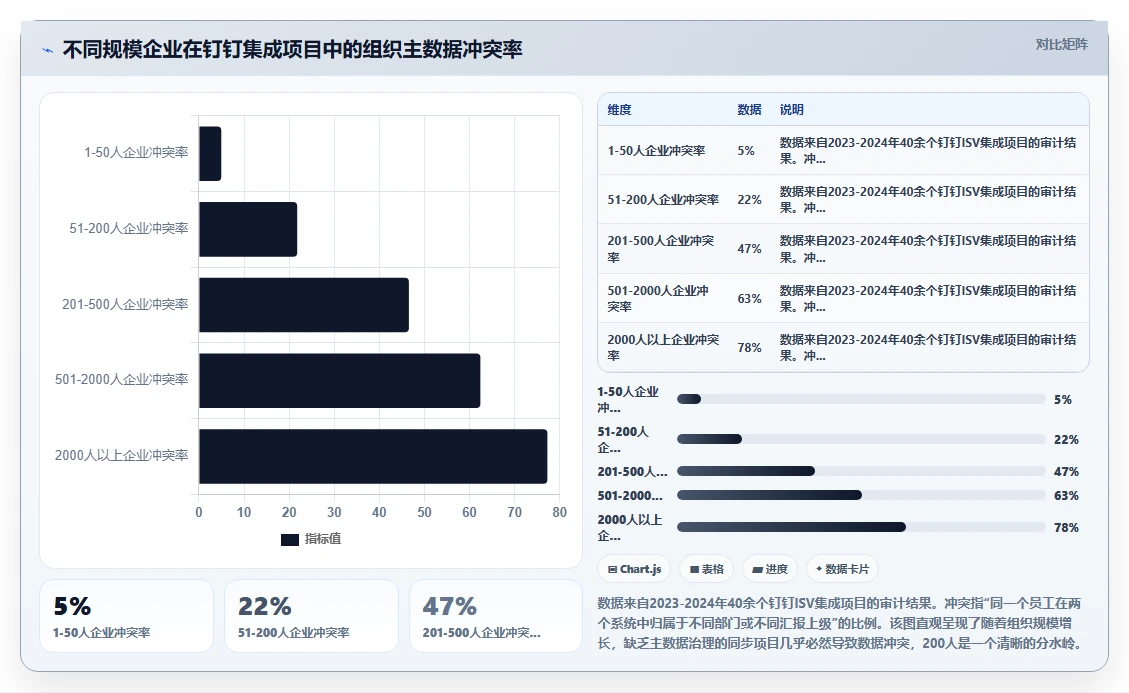1129x693 pixels.
Task: Click the 说明 column header
Action: [791, 109]
